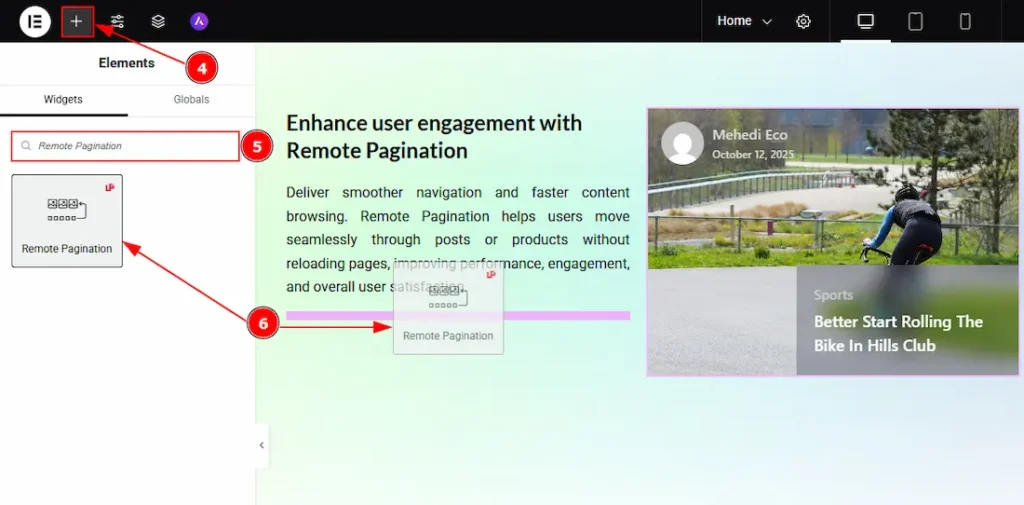Select the Remote Pagination widget in panel
The height and width of the screenshot is (505, 1024).
click(x=67, y=221)
